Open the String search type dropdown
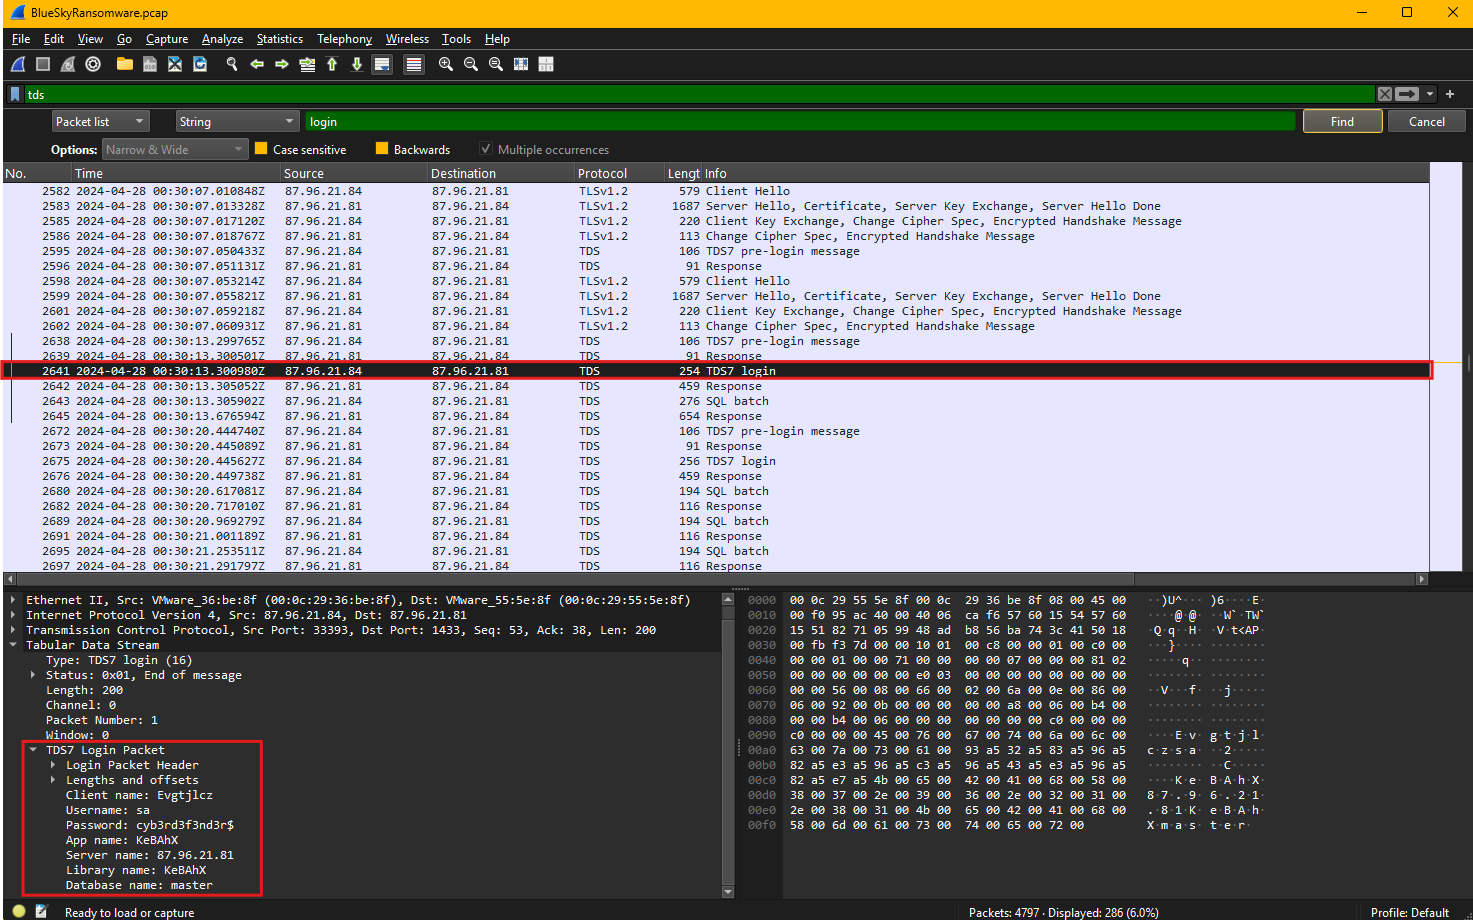Screen dimensions: 1473x920 click(x=238, y=121)
